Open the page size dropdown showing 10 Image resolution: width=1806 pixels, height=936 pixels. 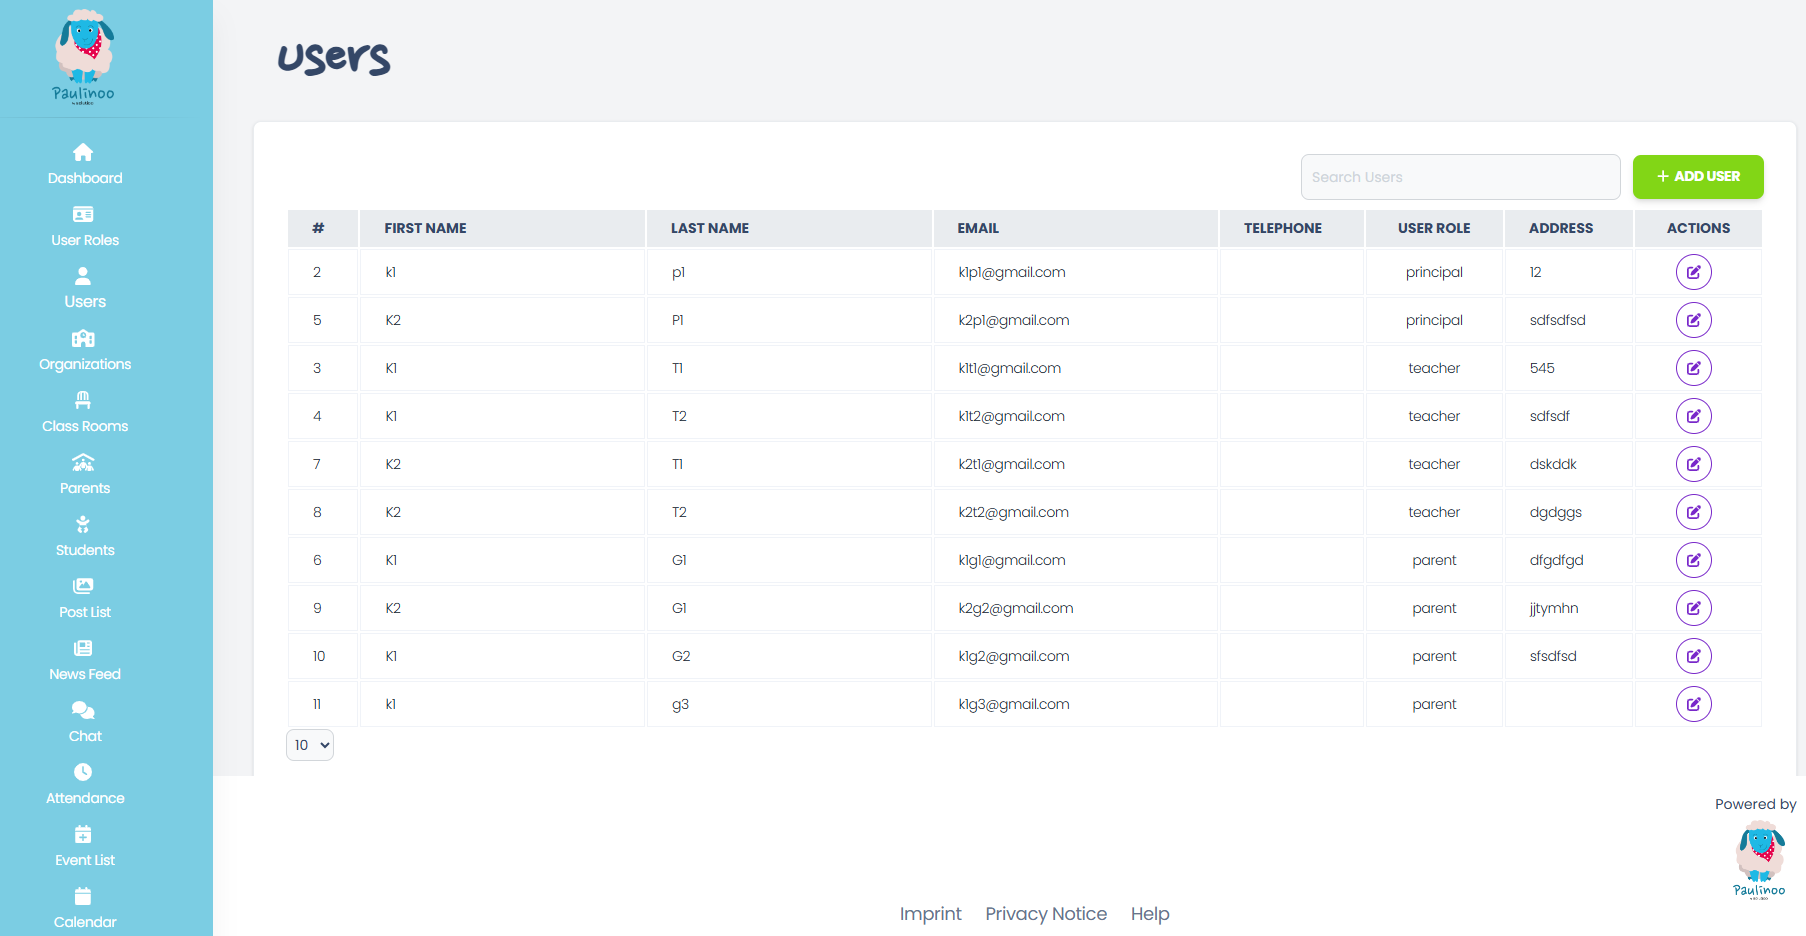(x=310, y=744)
